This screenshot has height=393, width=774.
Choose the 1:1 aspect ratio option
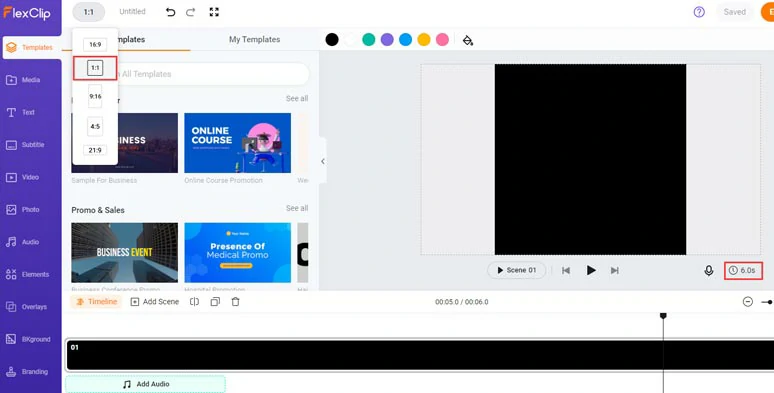click(x=95, y=68)
